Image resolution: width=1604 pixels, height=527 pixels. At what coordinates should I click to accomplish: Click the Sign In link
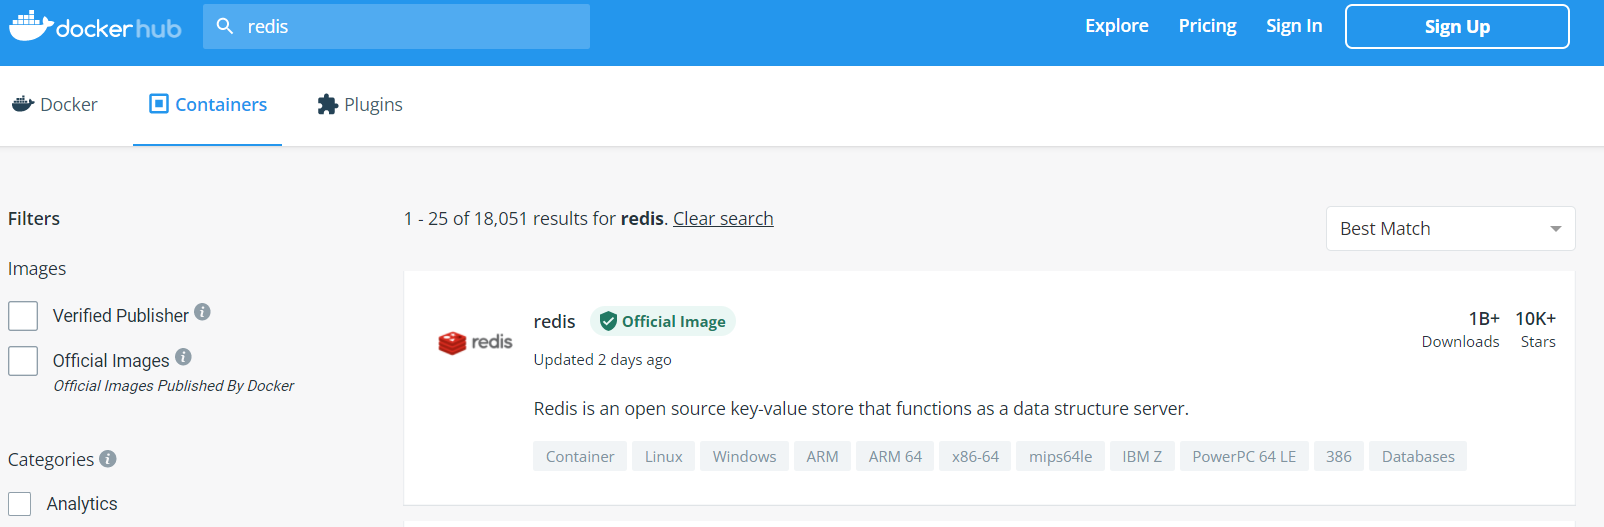click(1293, 26)
